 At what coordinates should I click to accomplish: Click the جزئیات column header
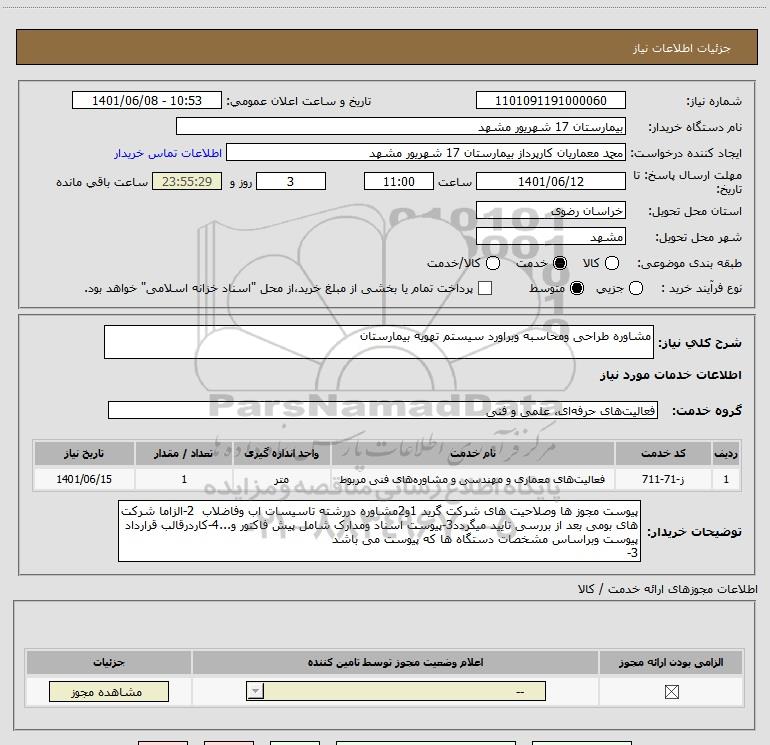(109, 662)
